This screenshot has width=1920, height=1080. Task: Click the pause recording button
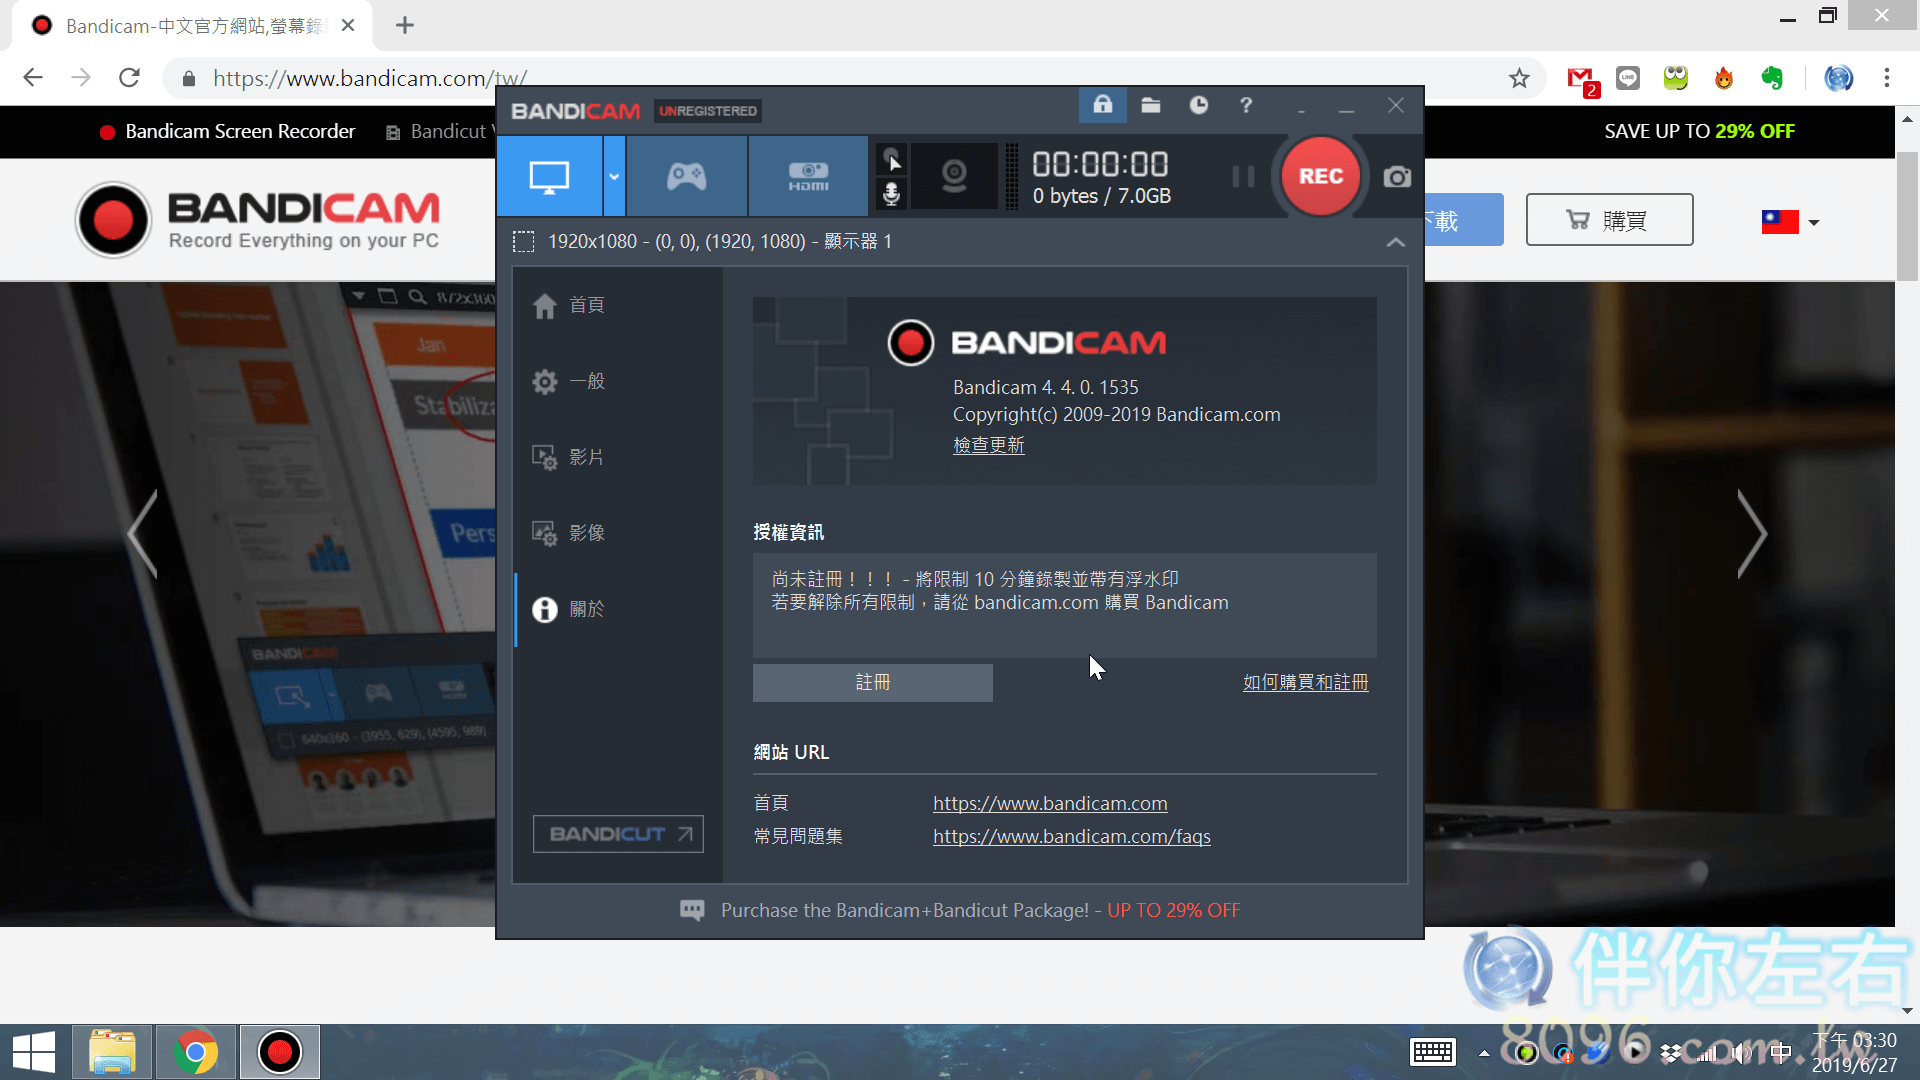coord(1243,177)
